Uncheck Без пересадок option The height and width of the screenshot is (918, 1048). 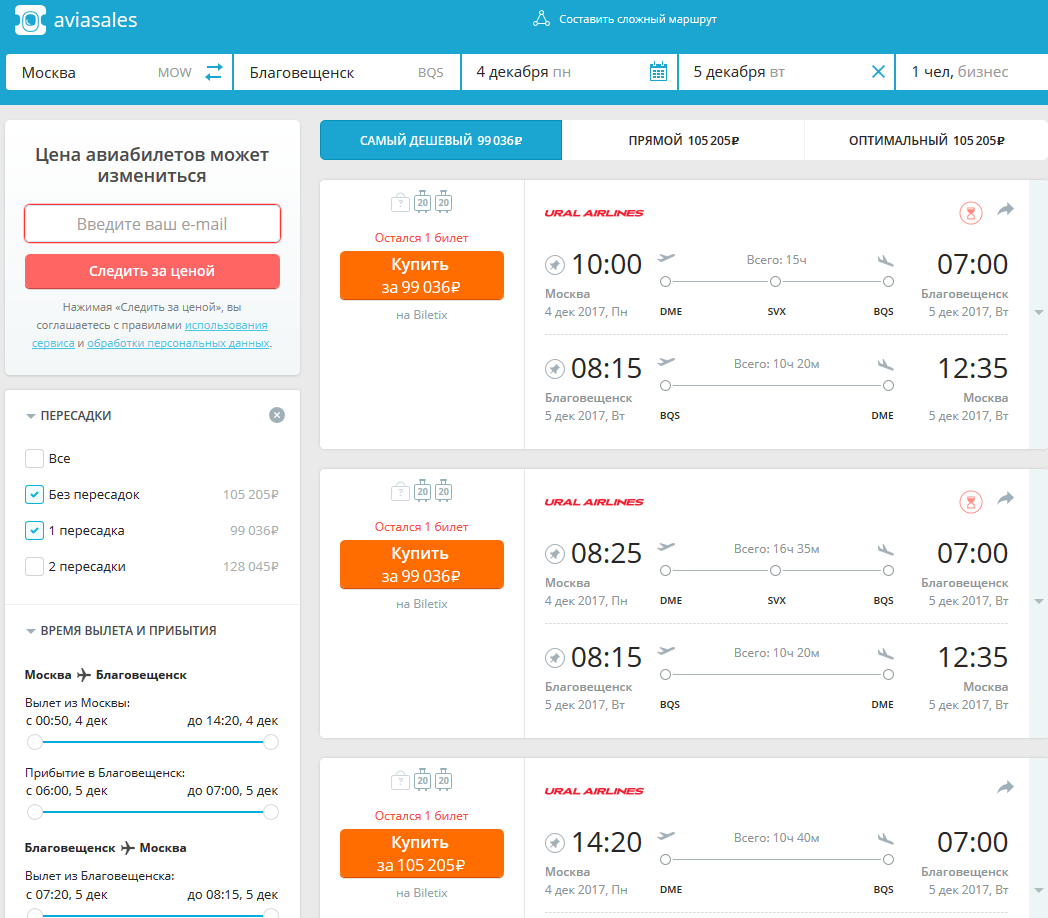34,495
